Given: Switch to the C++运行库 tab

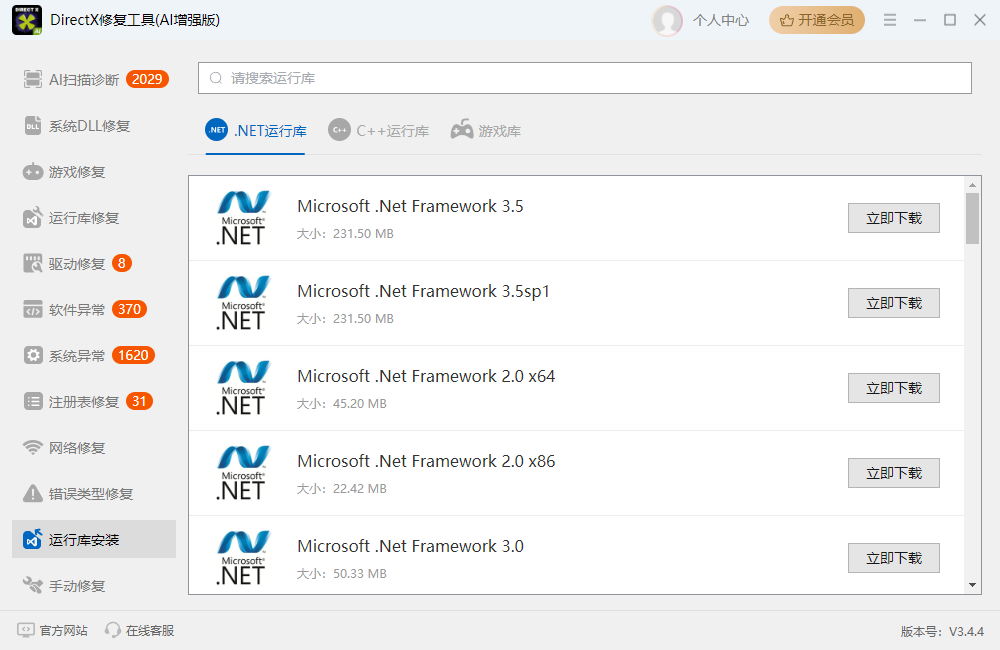Looking at the screenshot, I should click(378, 130).
